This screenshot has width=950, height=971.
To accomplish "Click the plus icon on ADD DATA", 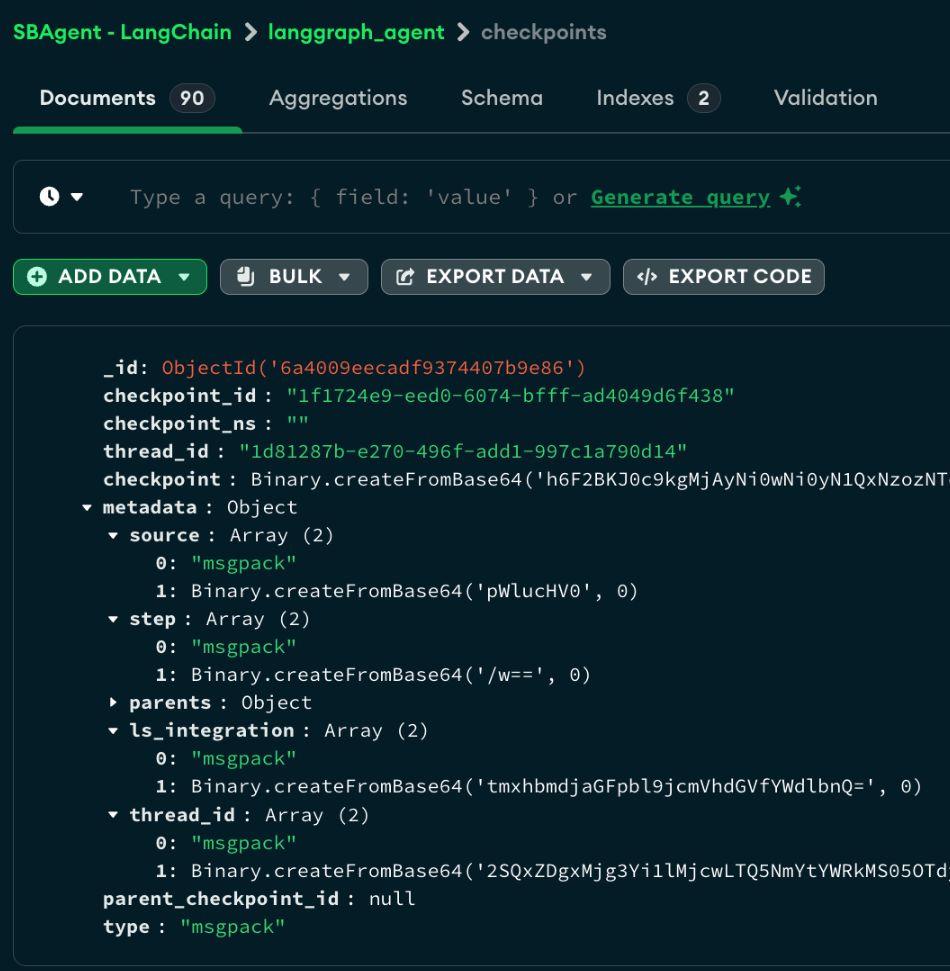I will coord(37,277).
